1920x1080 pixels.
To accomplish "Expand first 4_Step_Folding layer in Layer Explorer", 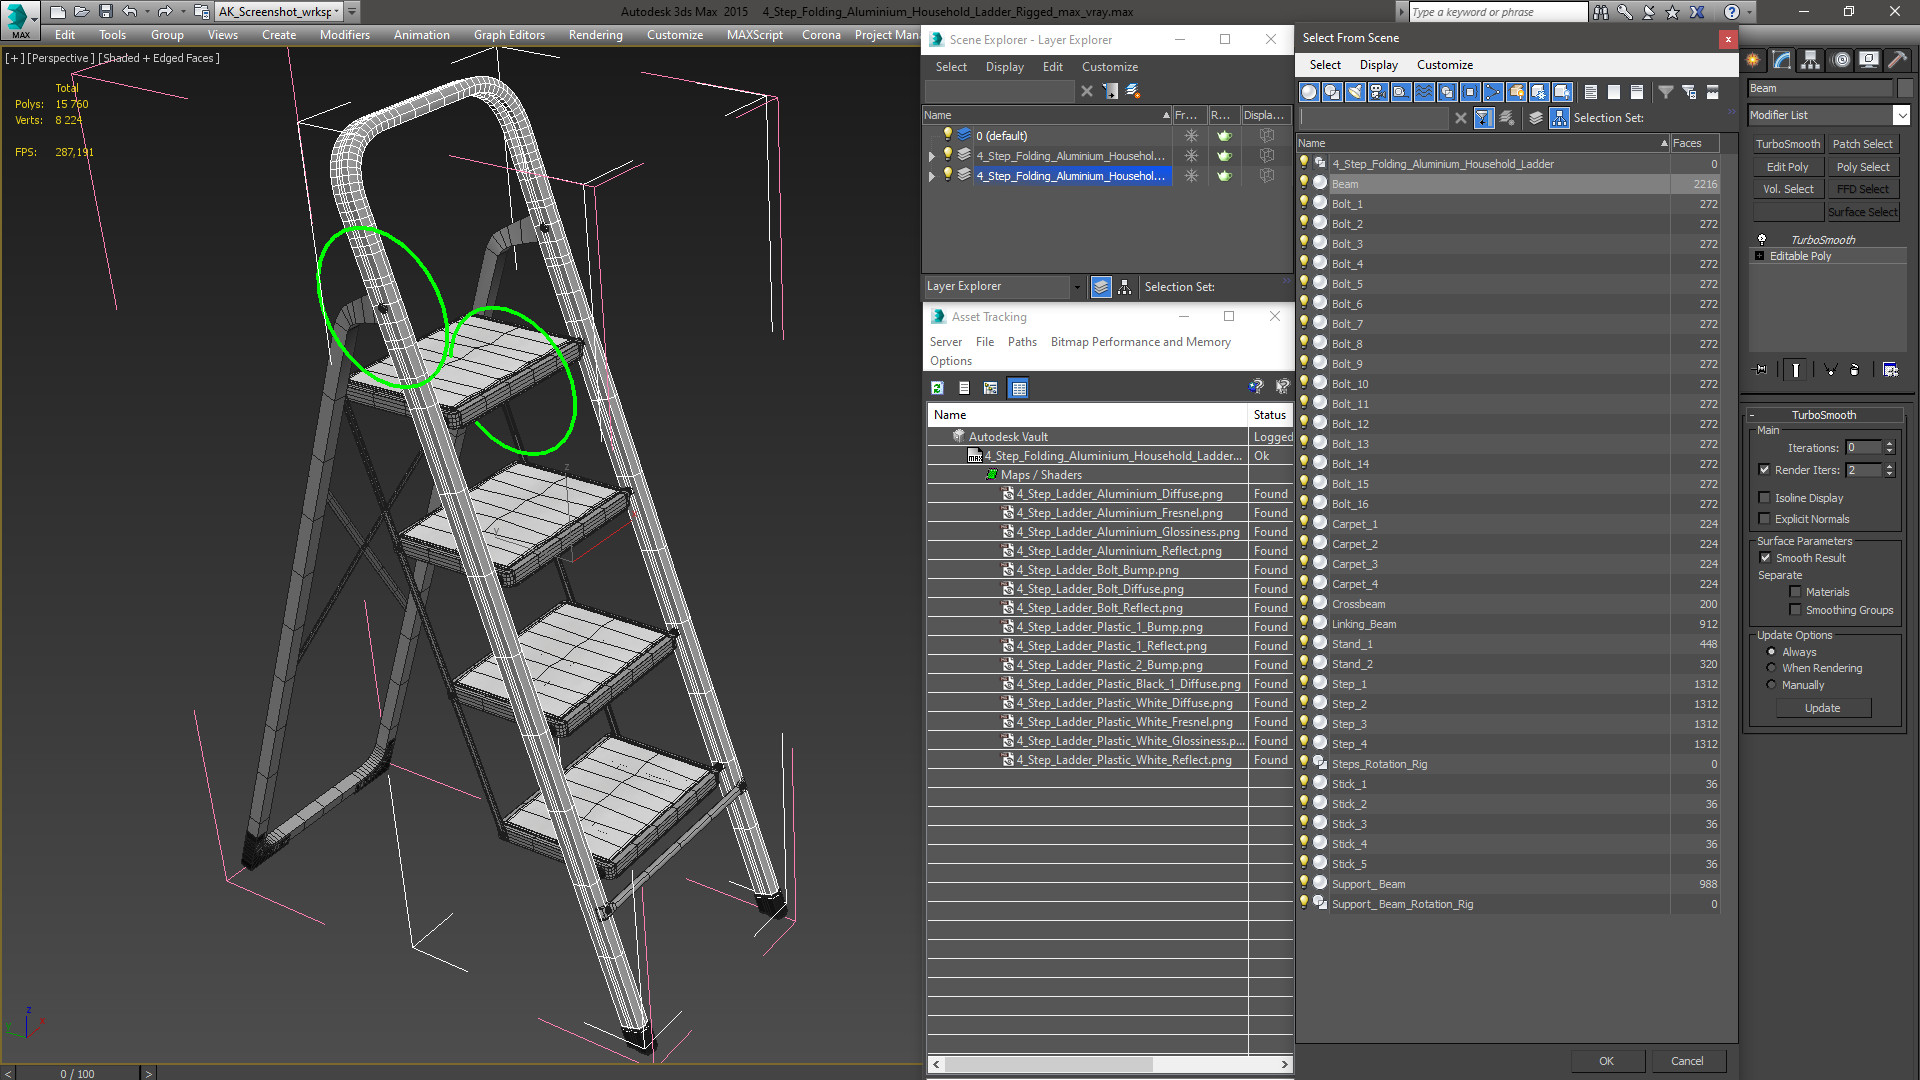I will pyautogui.click(x=931, y=156).
